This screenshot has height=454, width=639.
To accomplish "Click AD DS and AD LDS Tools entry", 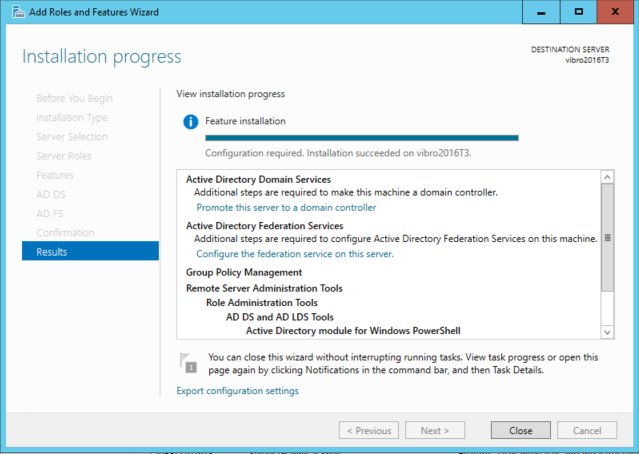I will coord(280,317).
